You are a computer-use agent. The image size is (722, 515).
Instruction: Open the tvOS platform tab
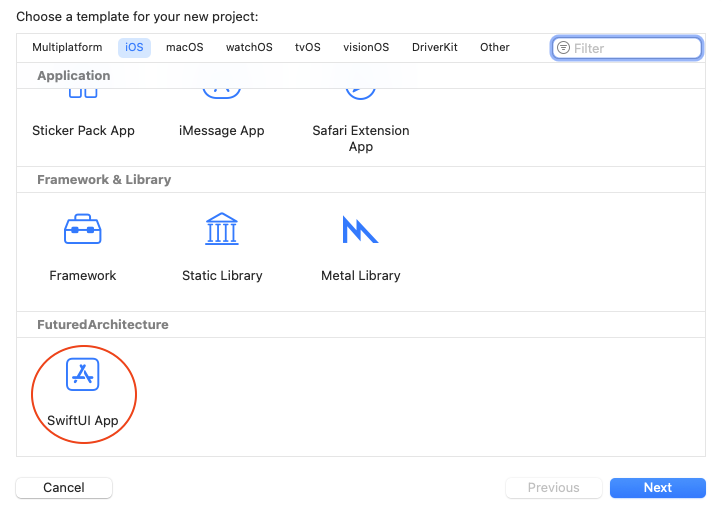307,47
